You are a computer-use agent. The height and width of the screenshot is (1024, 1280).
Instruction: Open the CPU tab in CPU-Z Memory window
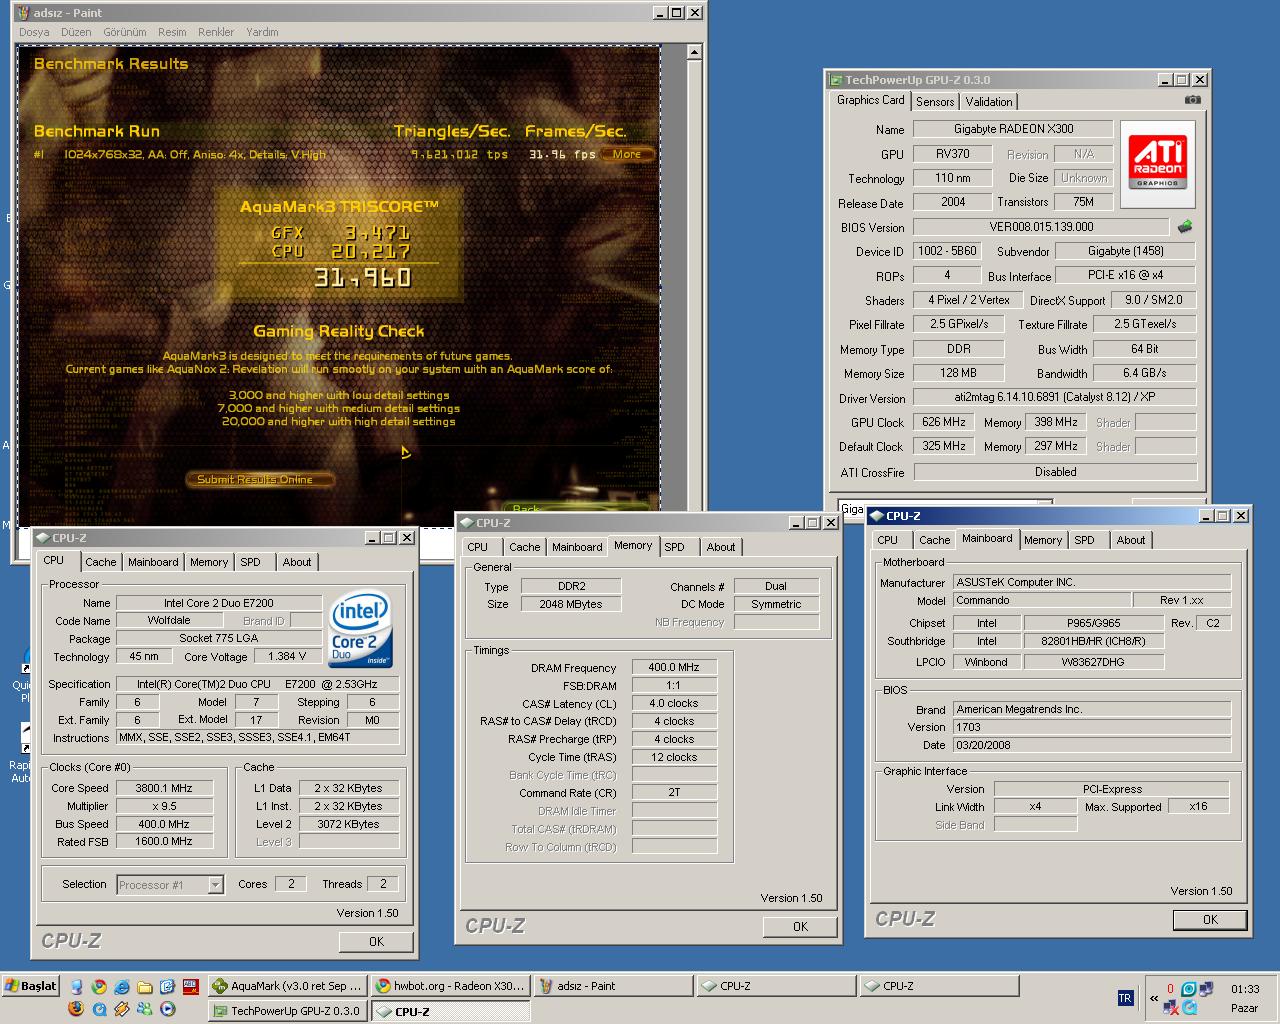[x=478, y=547]
